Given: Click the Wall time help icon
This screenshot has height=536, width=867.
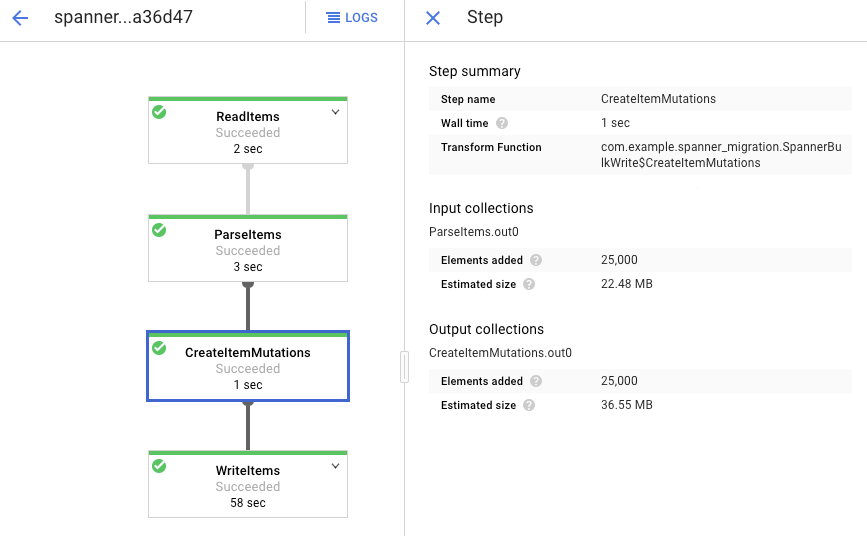Looking at the screenshot, I should pyautogui.click(x=502, y=124).
